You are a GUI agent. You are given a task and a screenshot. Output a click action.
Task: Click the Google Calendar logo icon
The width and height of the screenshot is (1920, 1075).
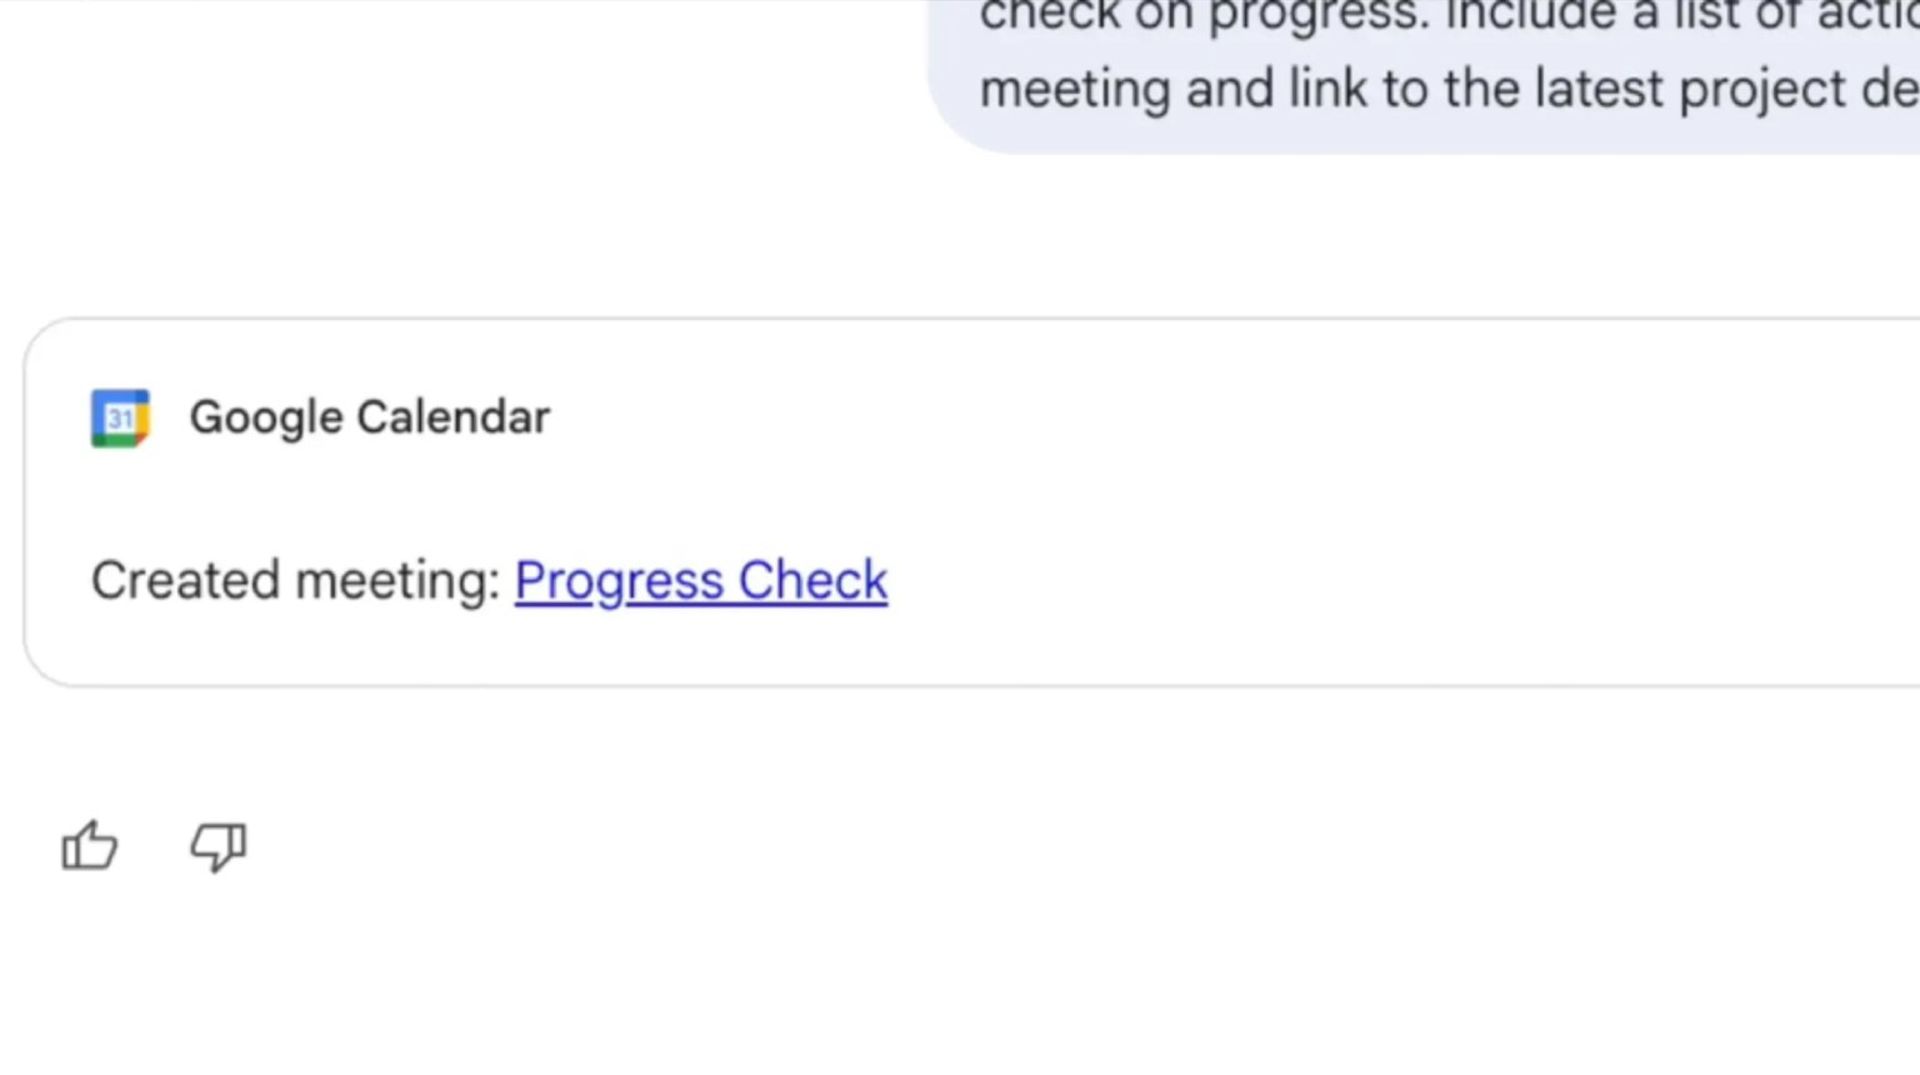coord(120,418)
